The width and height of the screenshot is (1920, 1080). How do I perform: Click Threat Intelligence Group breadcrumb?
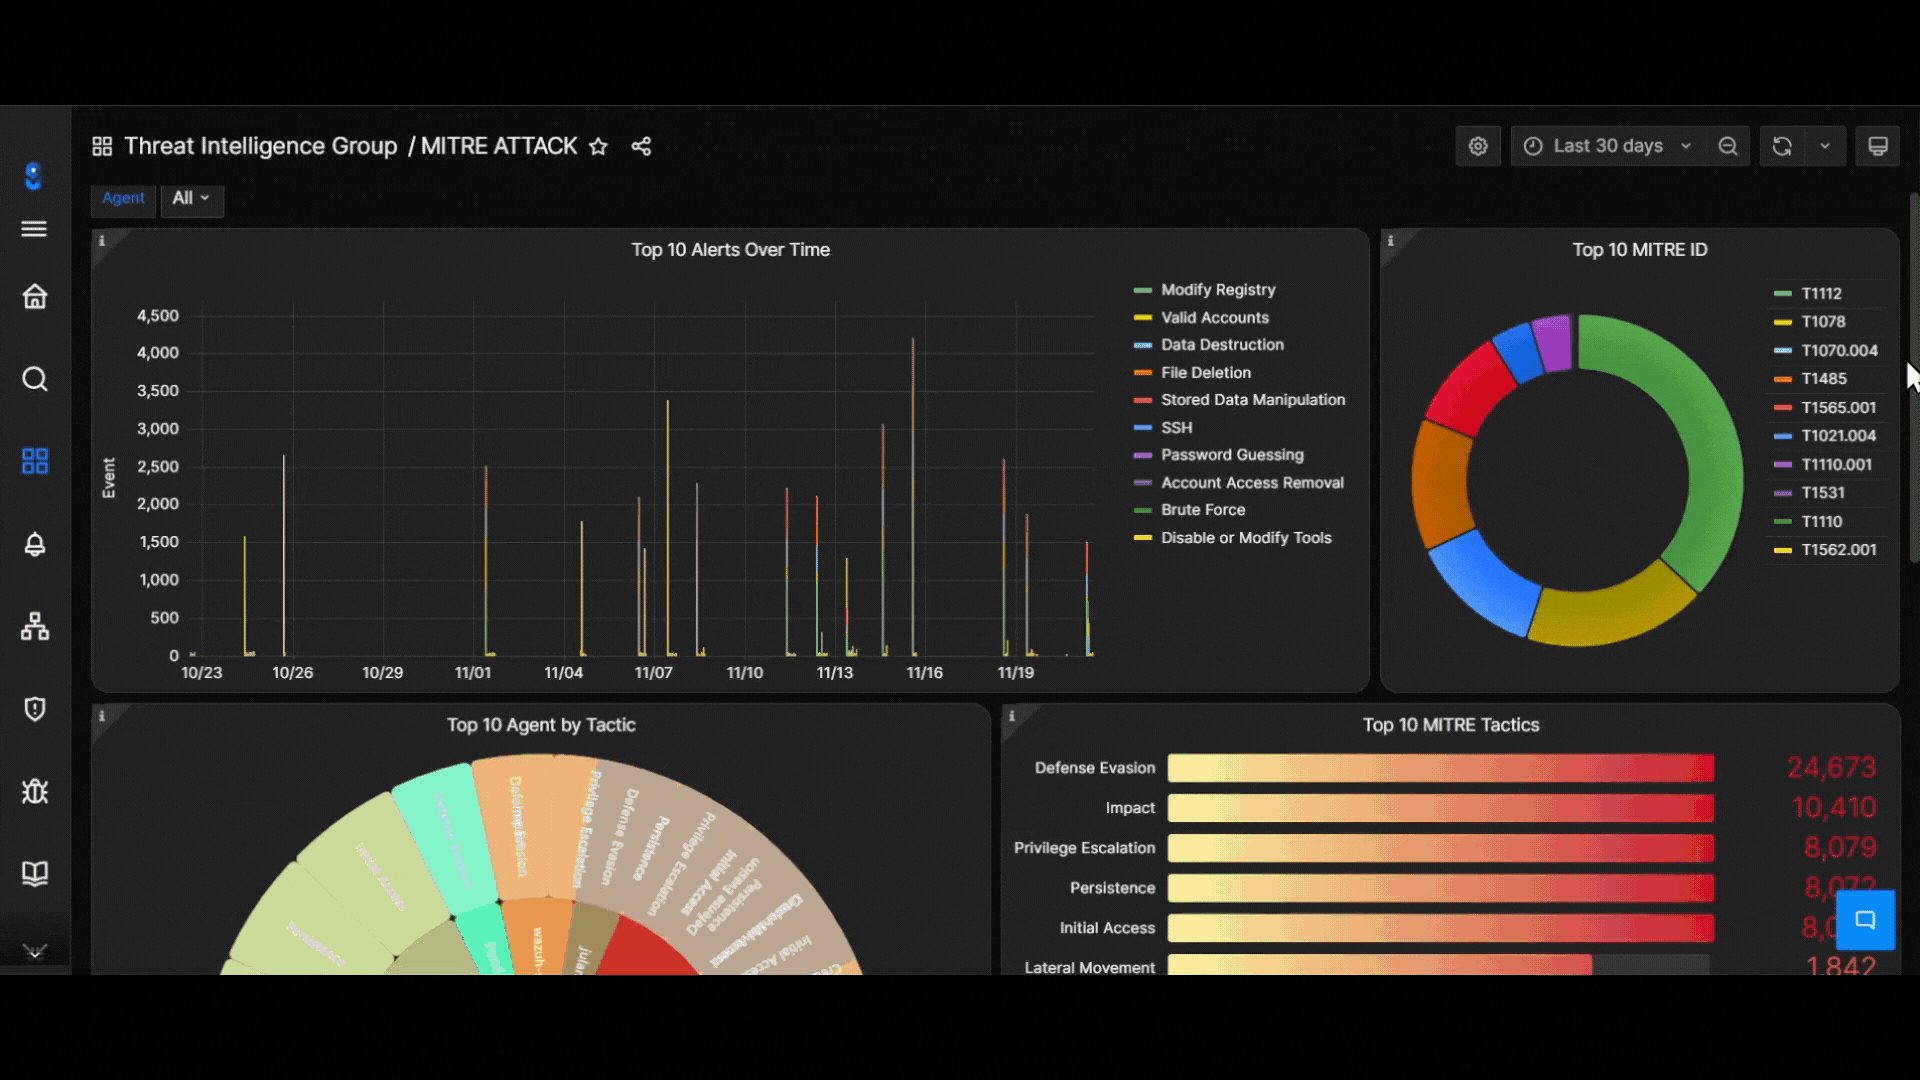260,146
